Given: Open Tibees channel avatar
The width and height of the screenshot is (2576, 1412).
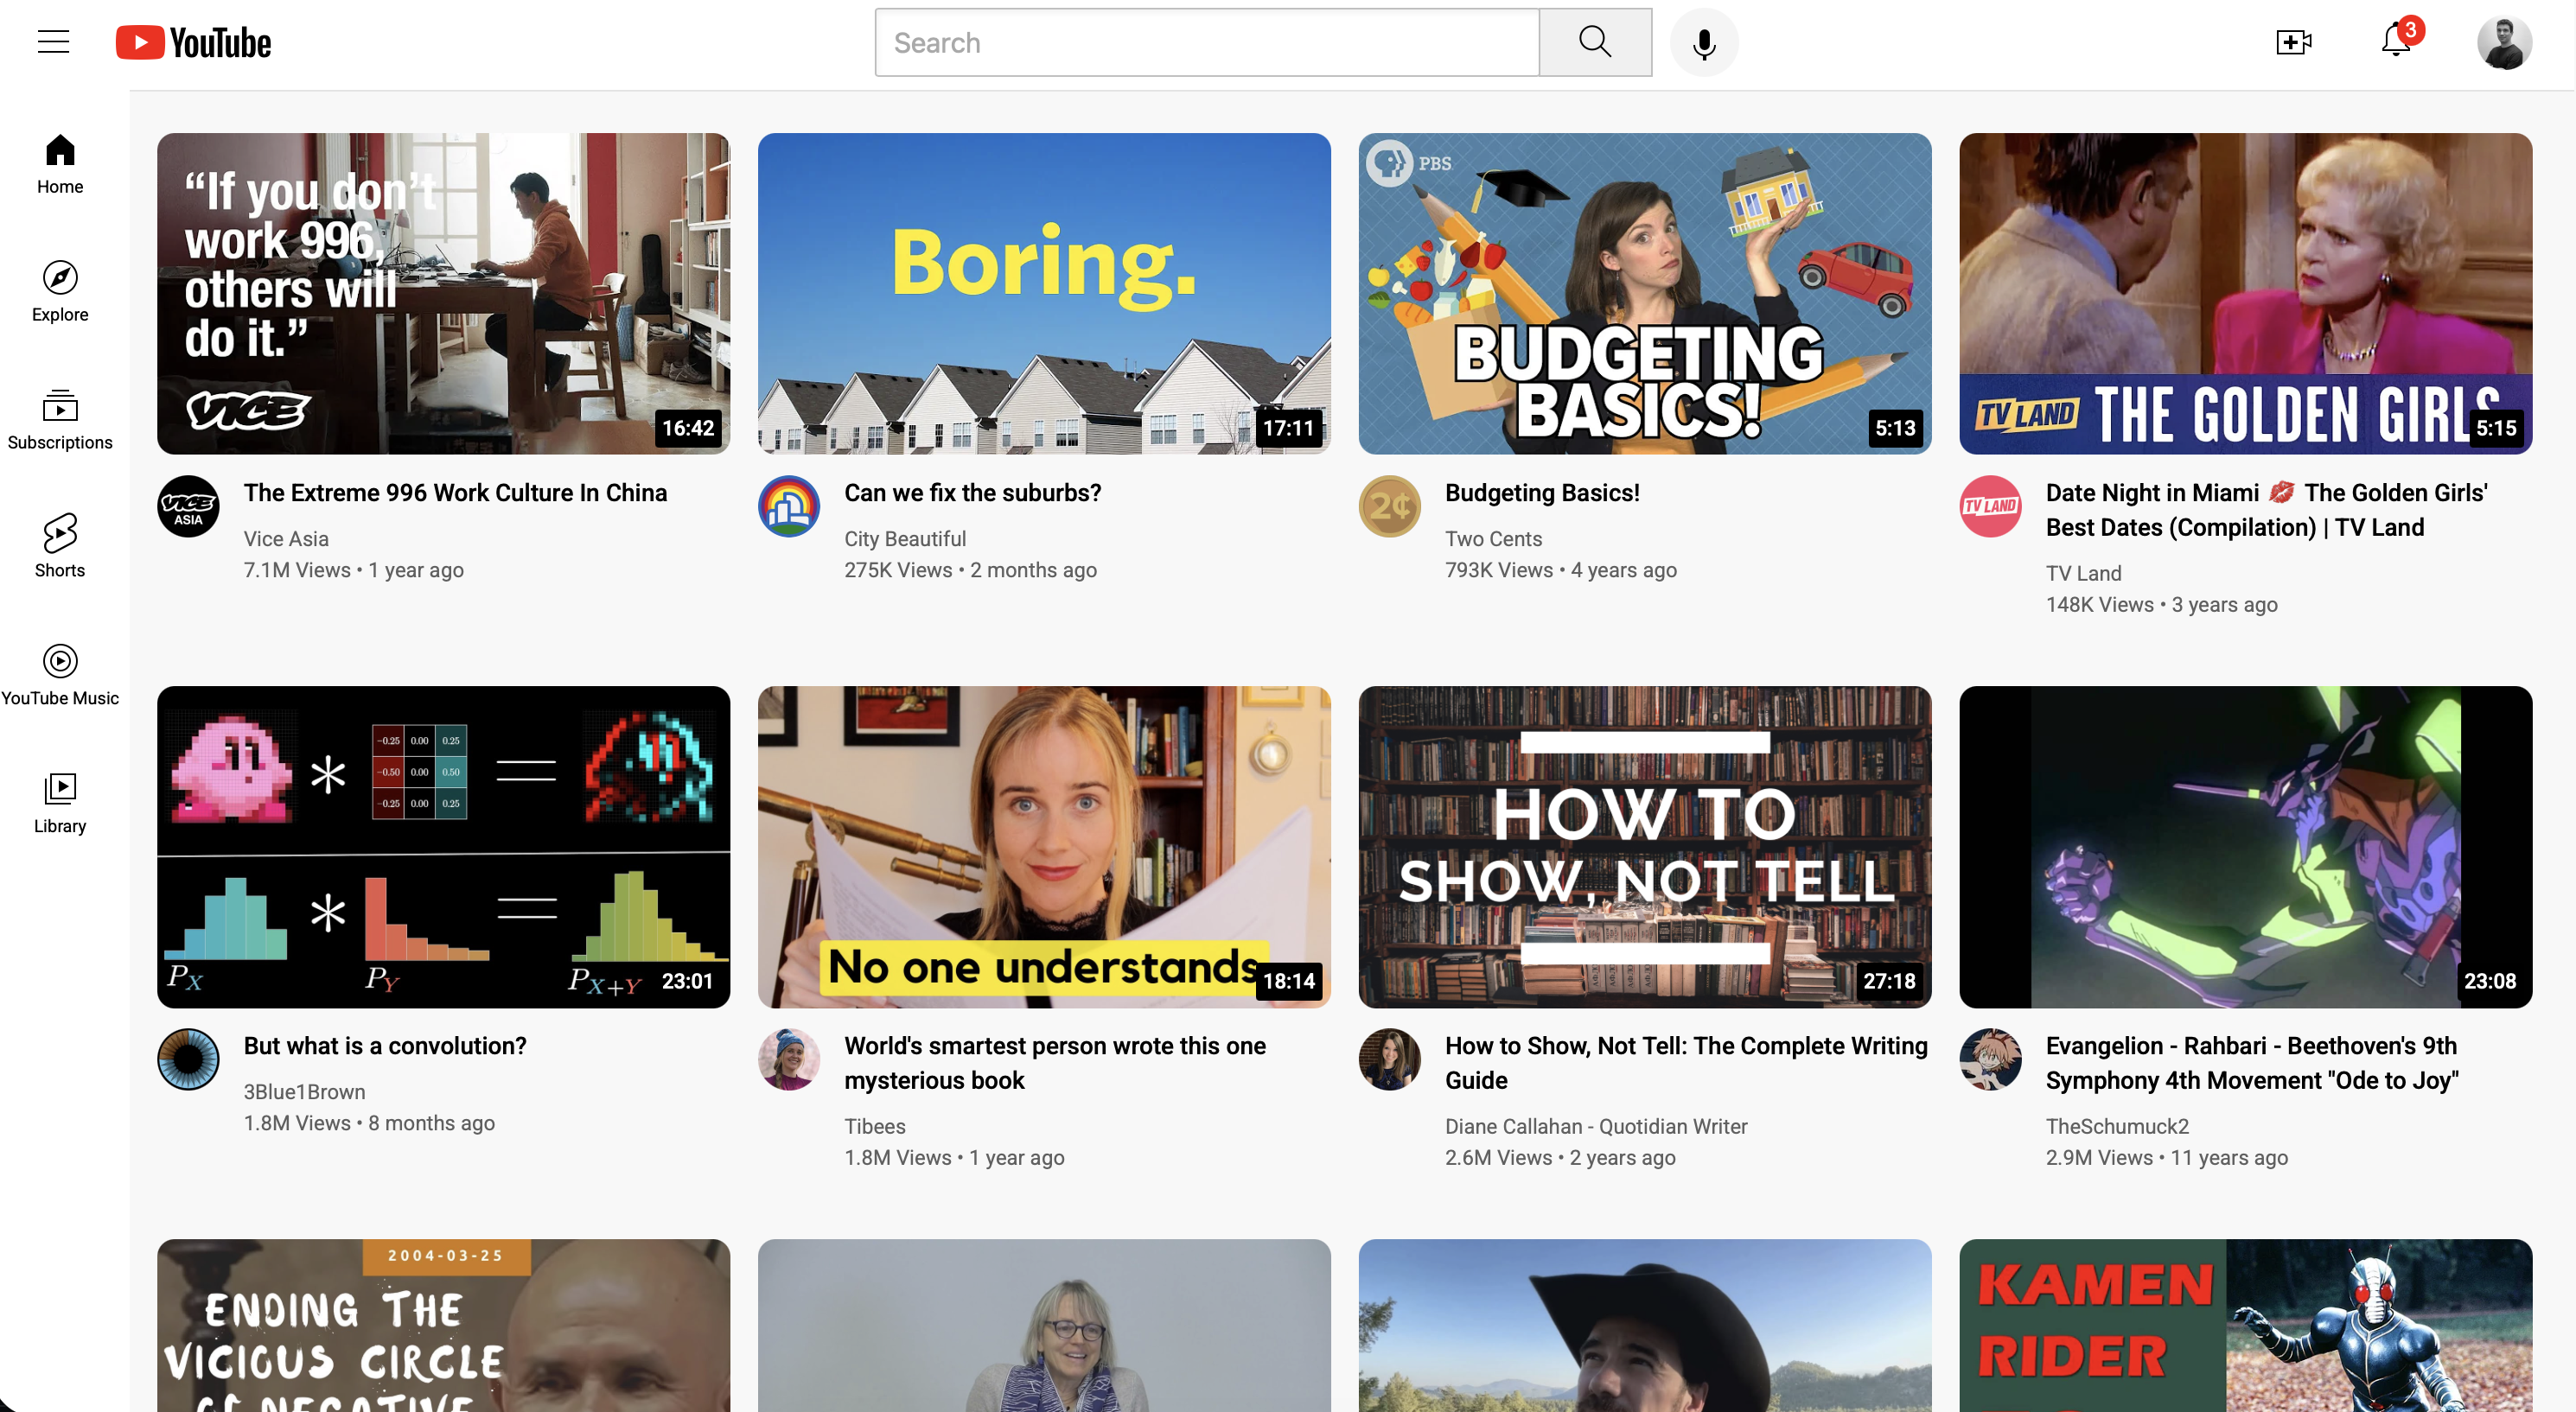Looking at the screenshot, I should (x=789, y=1059).
